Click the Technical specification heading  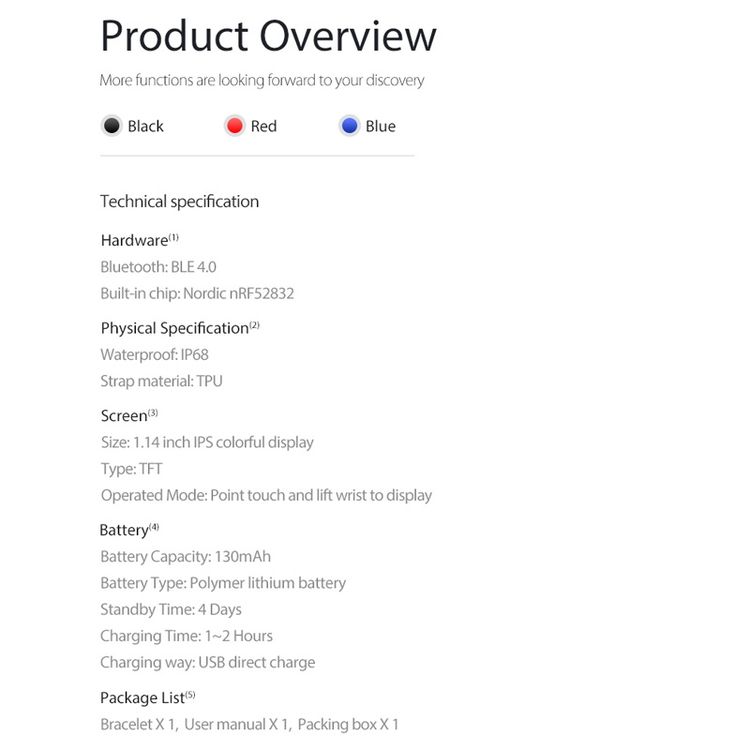pyautogui.click(x=179, y=201)
